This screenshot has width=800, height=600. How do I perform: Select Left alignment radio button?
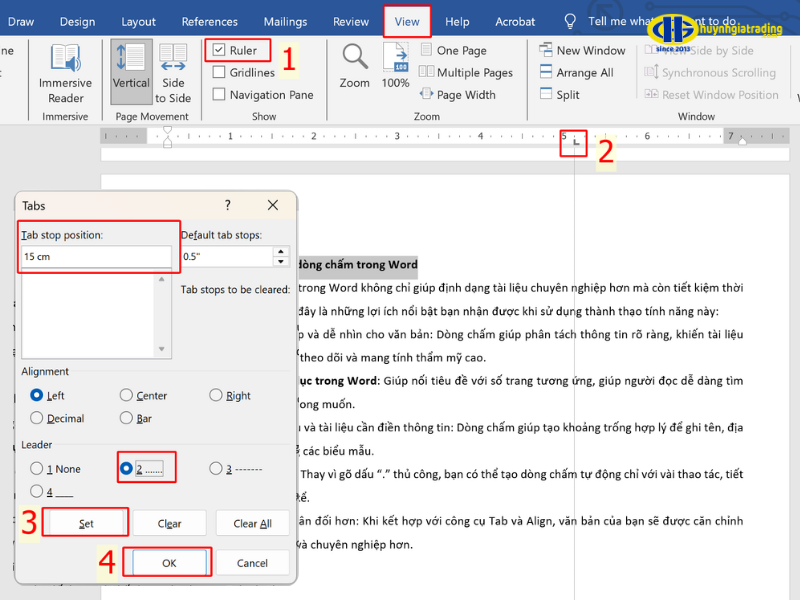click(x=37, y=395)
